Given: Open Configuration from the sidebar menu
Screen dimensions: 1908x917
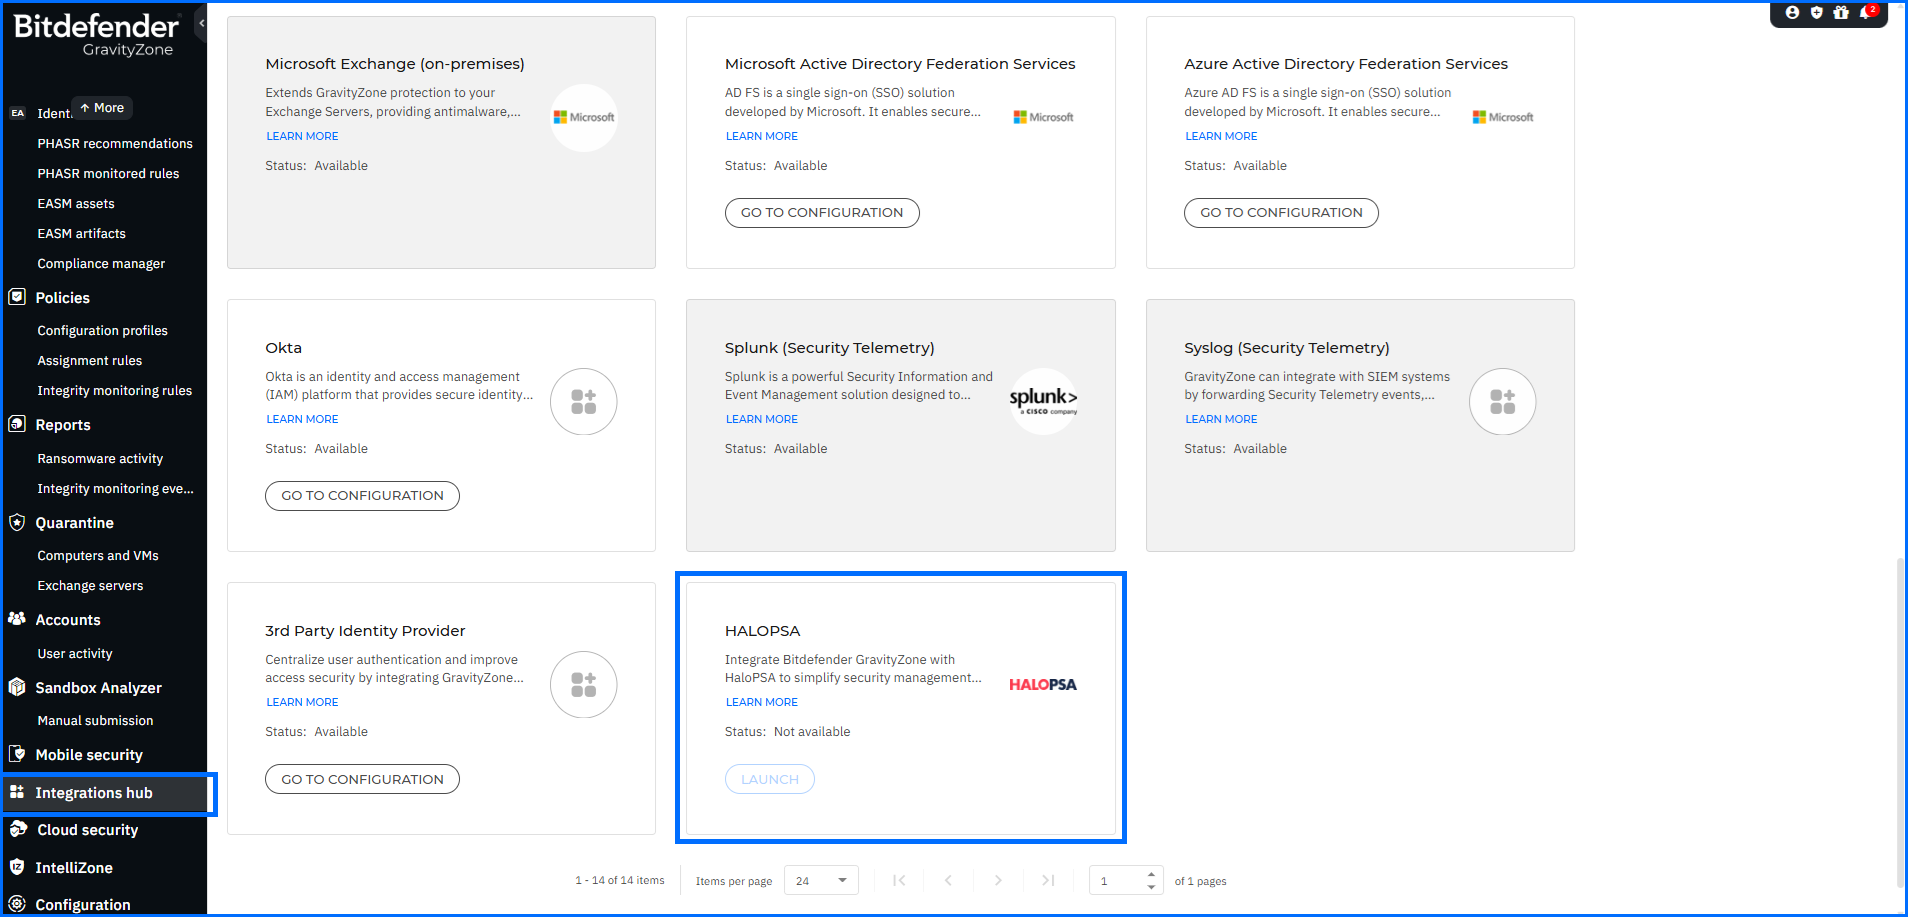Looking at the screenshot, I should point(16,903).
